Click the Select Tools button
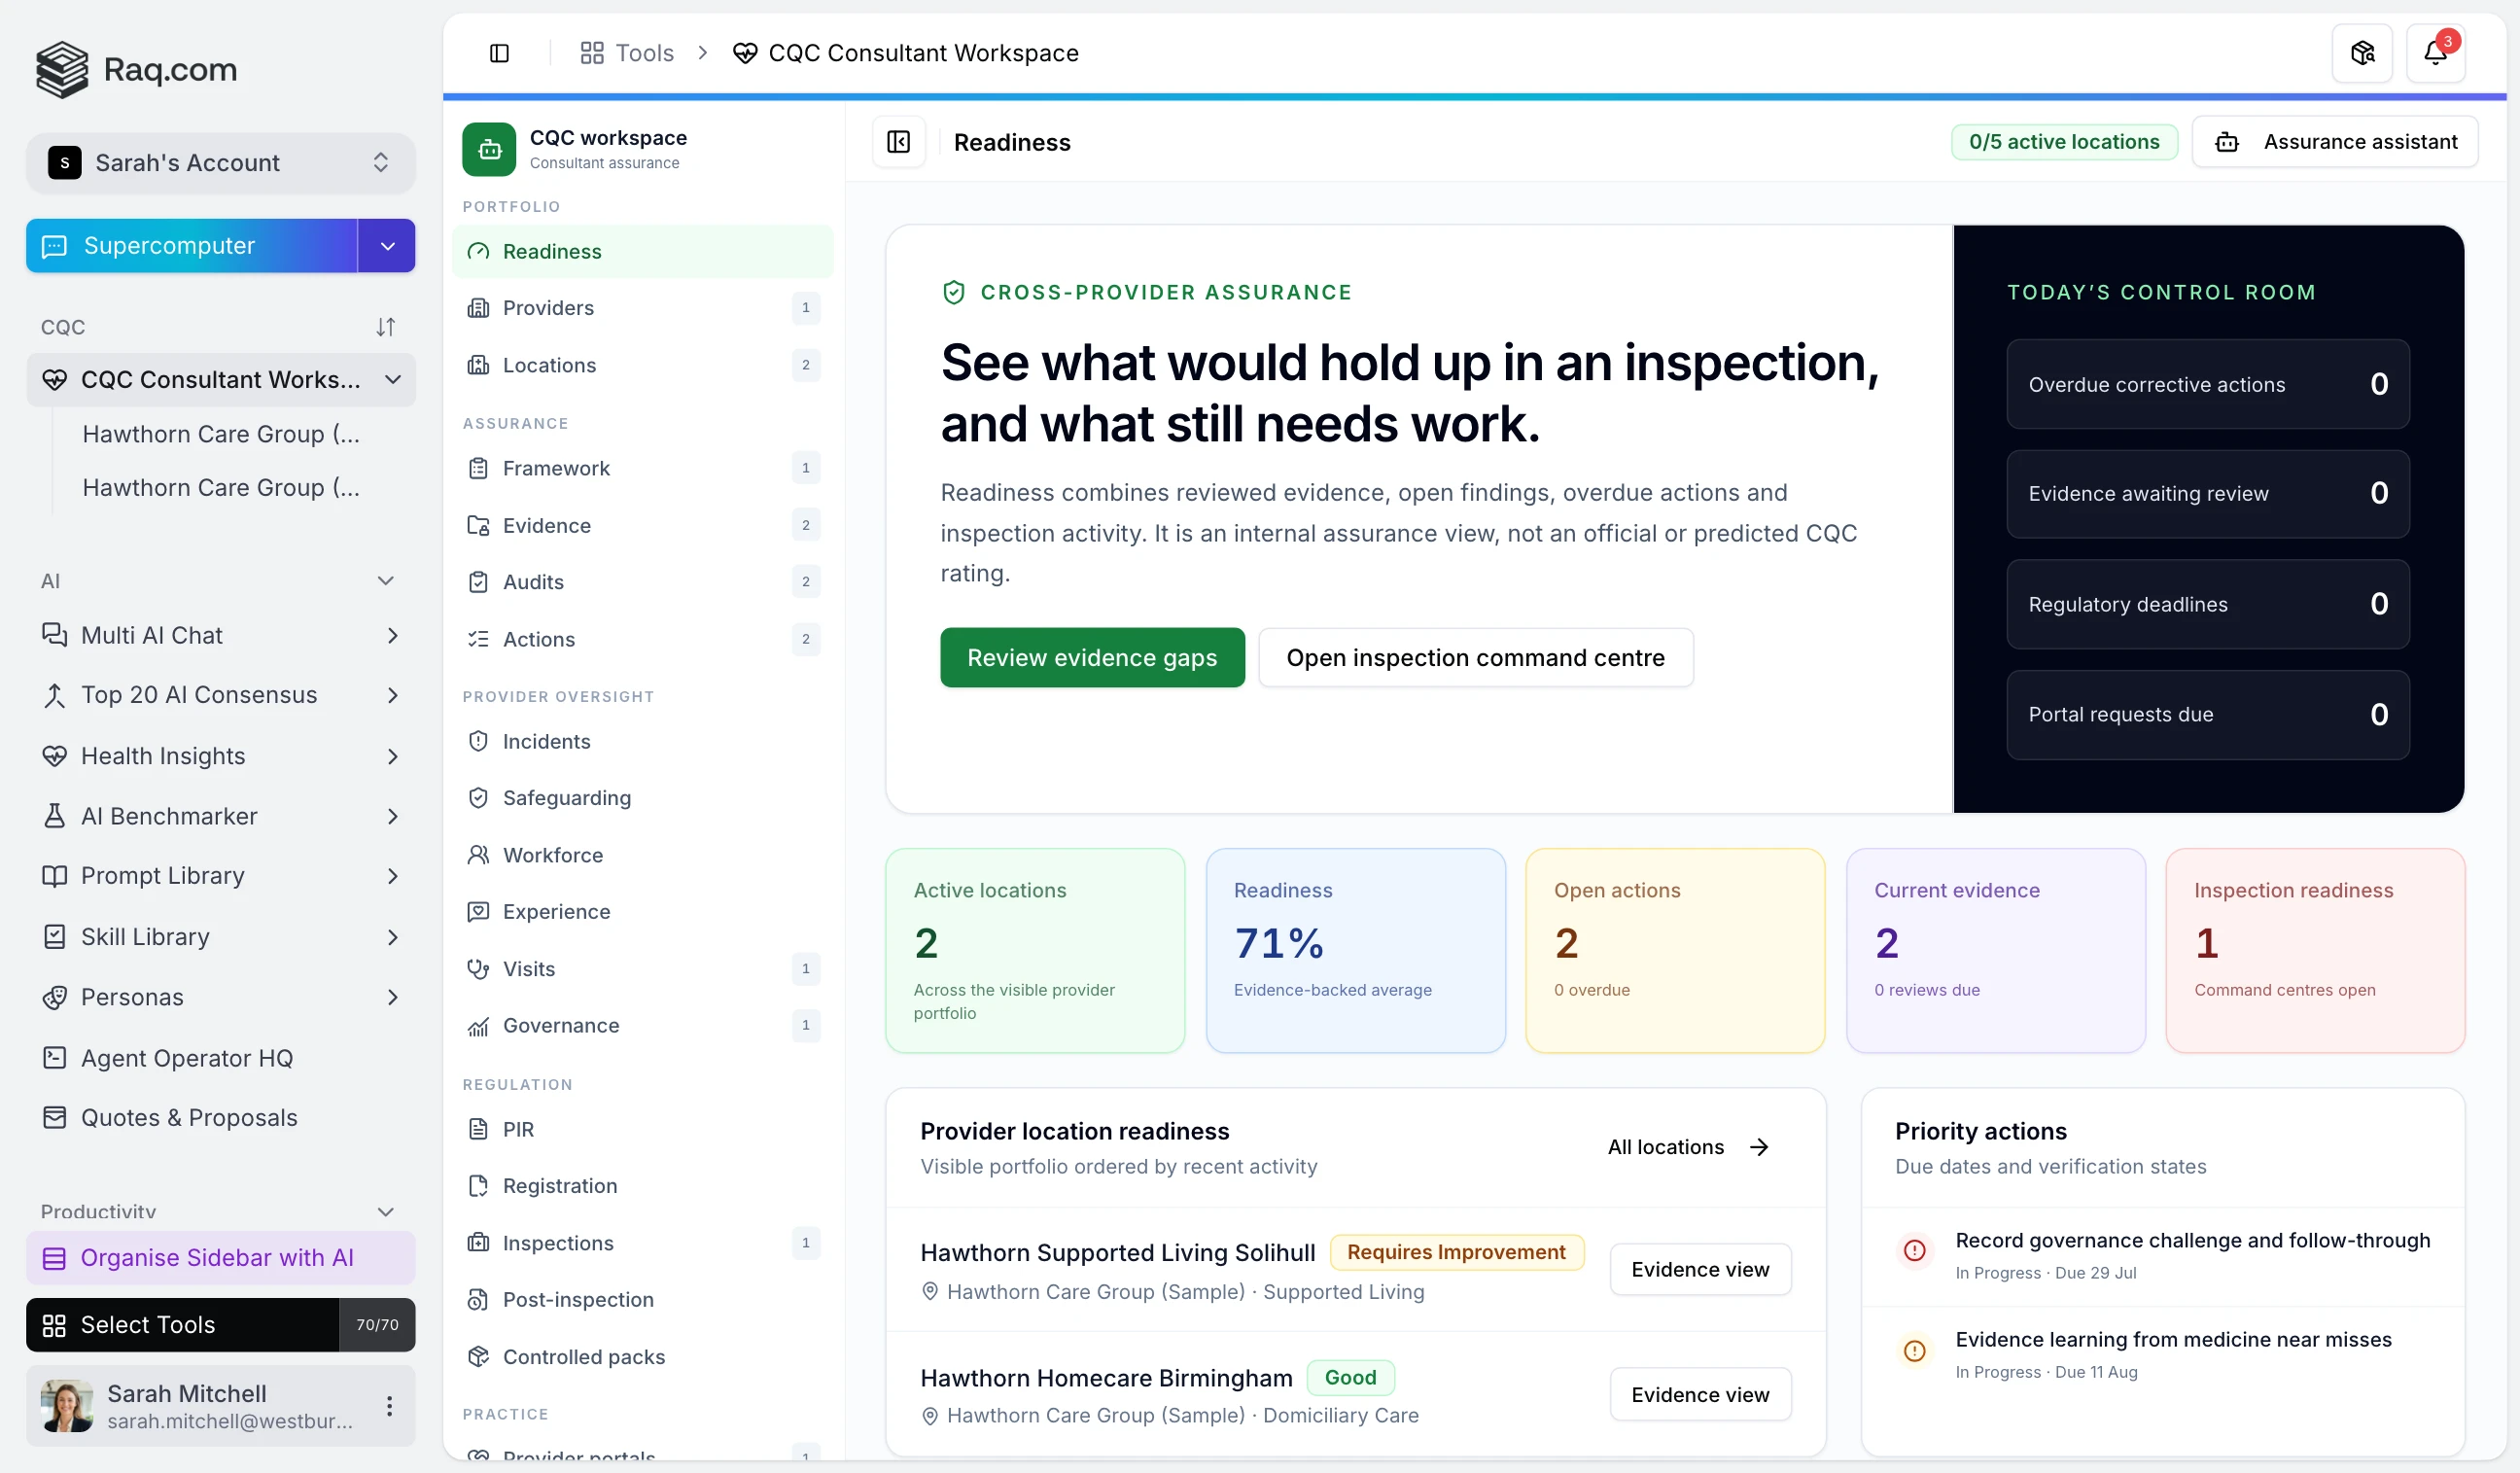The width and height of the screenshot is (2520, 1473). (x=183, y=1325)
